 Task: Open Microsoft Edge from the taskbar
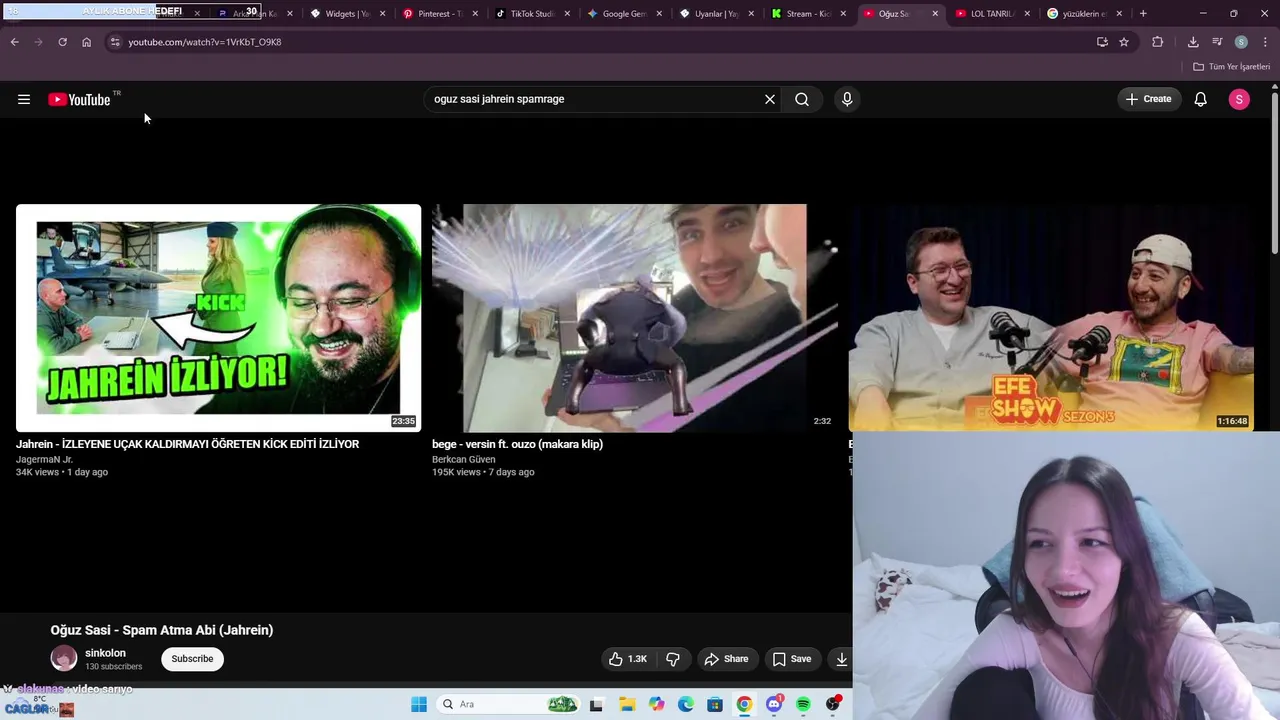pyautogui.click(x=686, y=704)
